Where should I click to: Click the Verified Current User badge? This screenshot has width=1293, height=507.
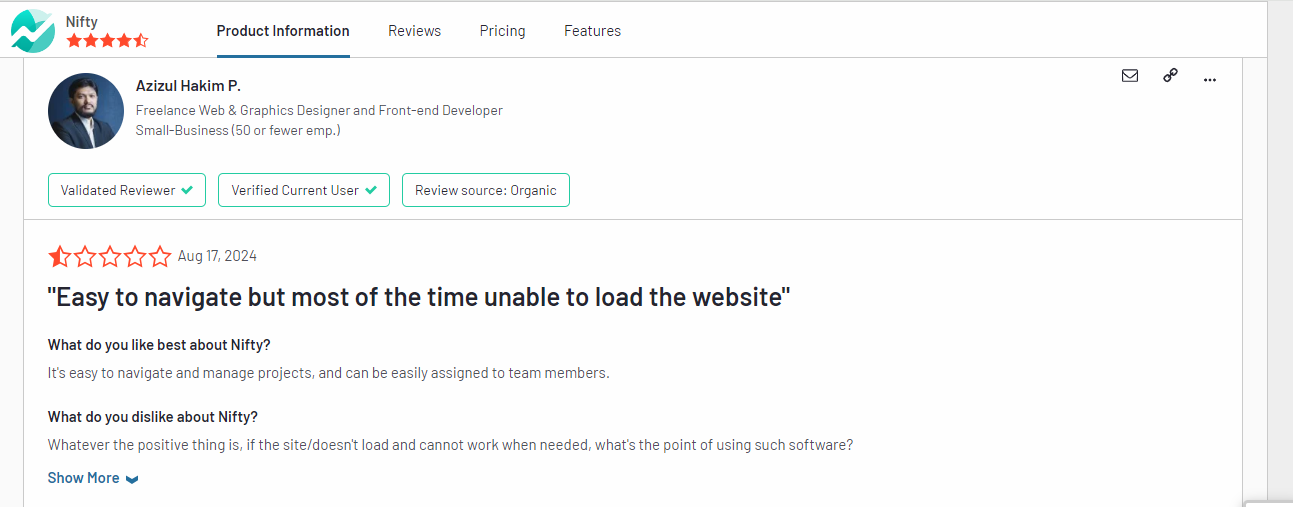pyautogui.click(x=304, y=190)
